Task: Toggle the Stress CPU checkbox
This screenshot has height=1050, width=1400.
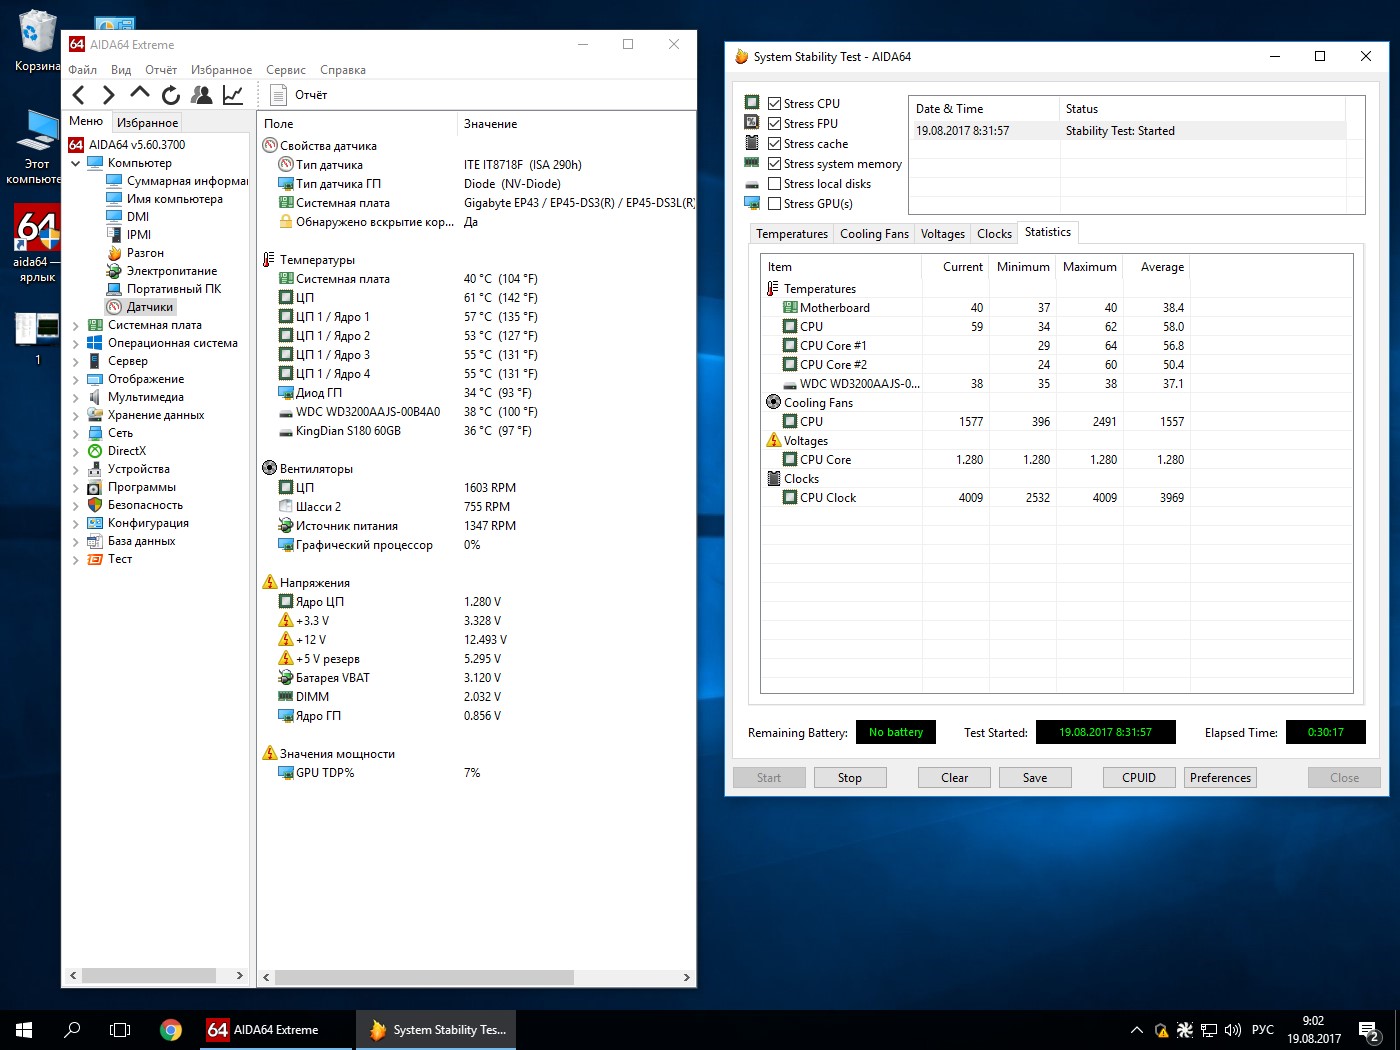Action: 774,103
